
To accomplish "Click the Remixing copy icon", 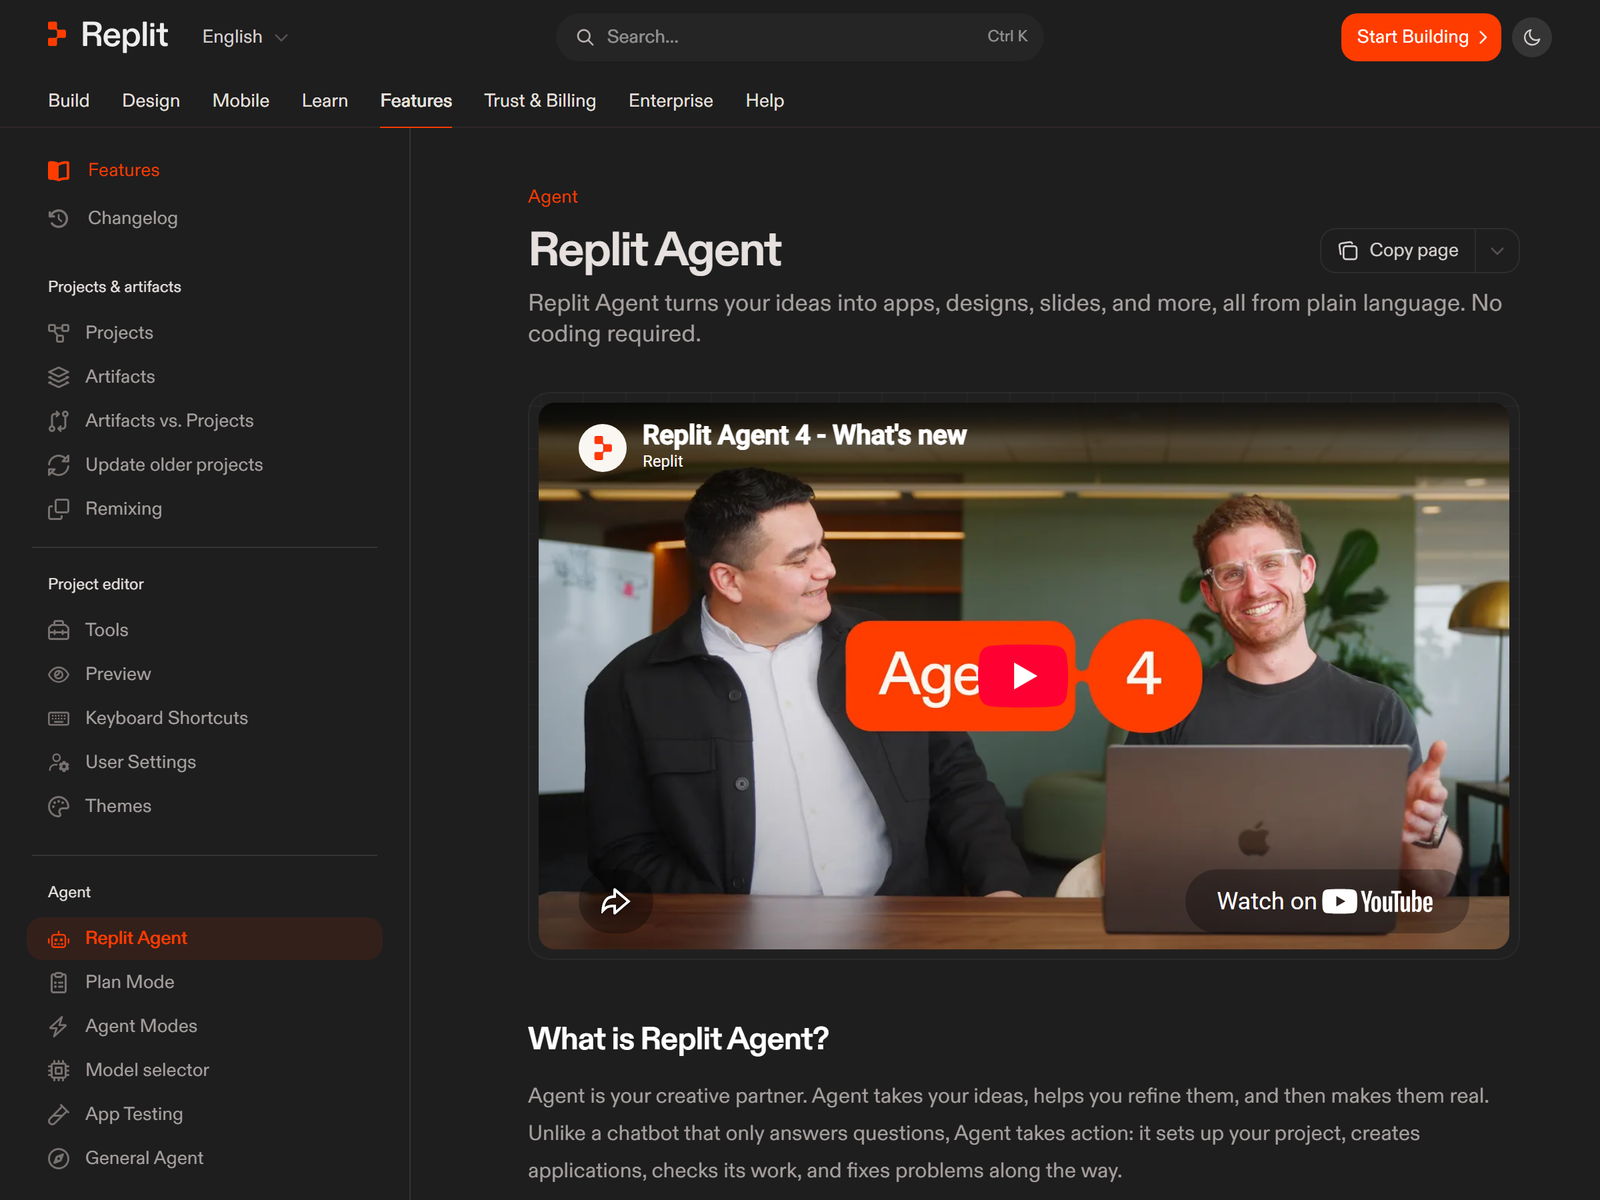I will click(59, 509).
